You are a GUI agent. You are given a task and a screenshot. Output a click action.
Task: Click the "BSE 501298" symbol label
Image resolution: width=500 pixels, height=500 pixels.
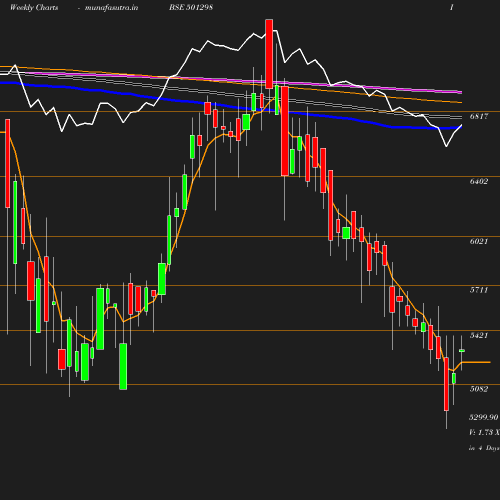pos(191,7)
